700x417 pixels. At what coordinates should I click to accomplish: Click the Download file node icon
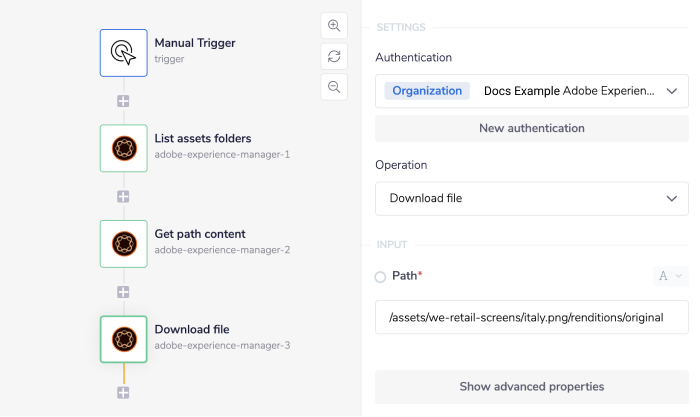tap(124, 339)
